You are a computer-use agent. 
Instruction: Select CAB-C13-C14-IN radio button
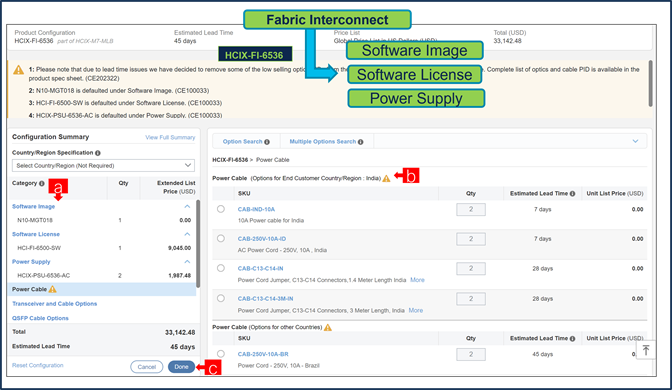(221, 268)
